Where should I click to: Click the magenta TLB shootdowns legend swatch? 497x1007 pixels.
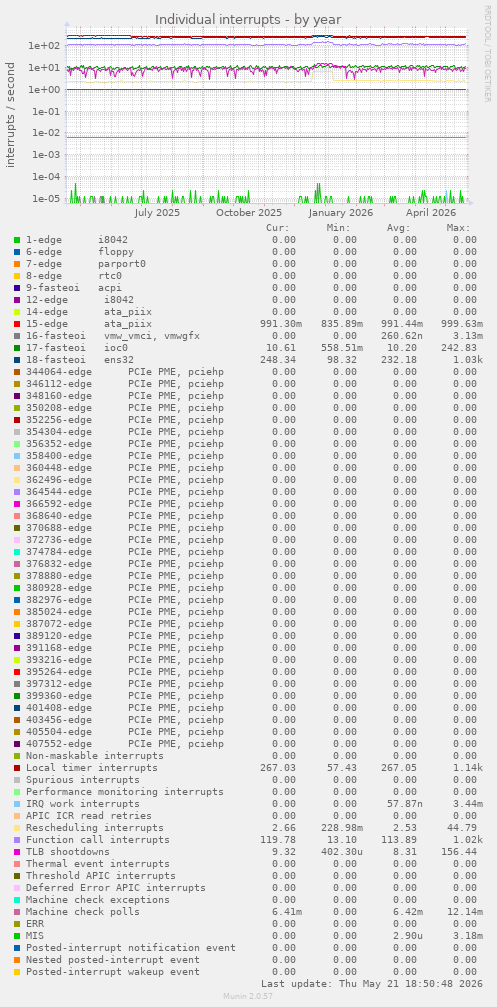17,852
